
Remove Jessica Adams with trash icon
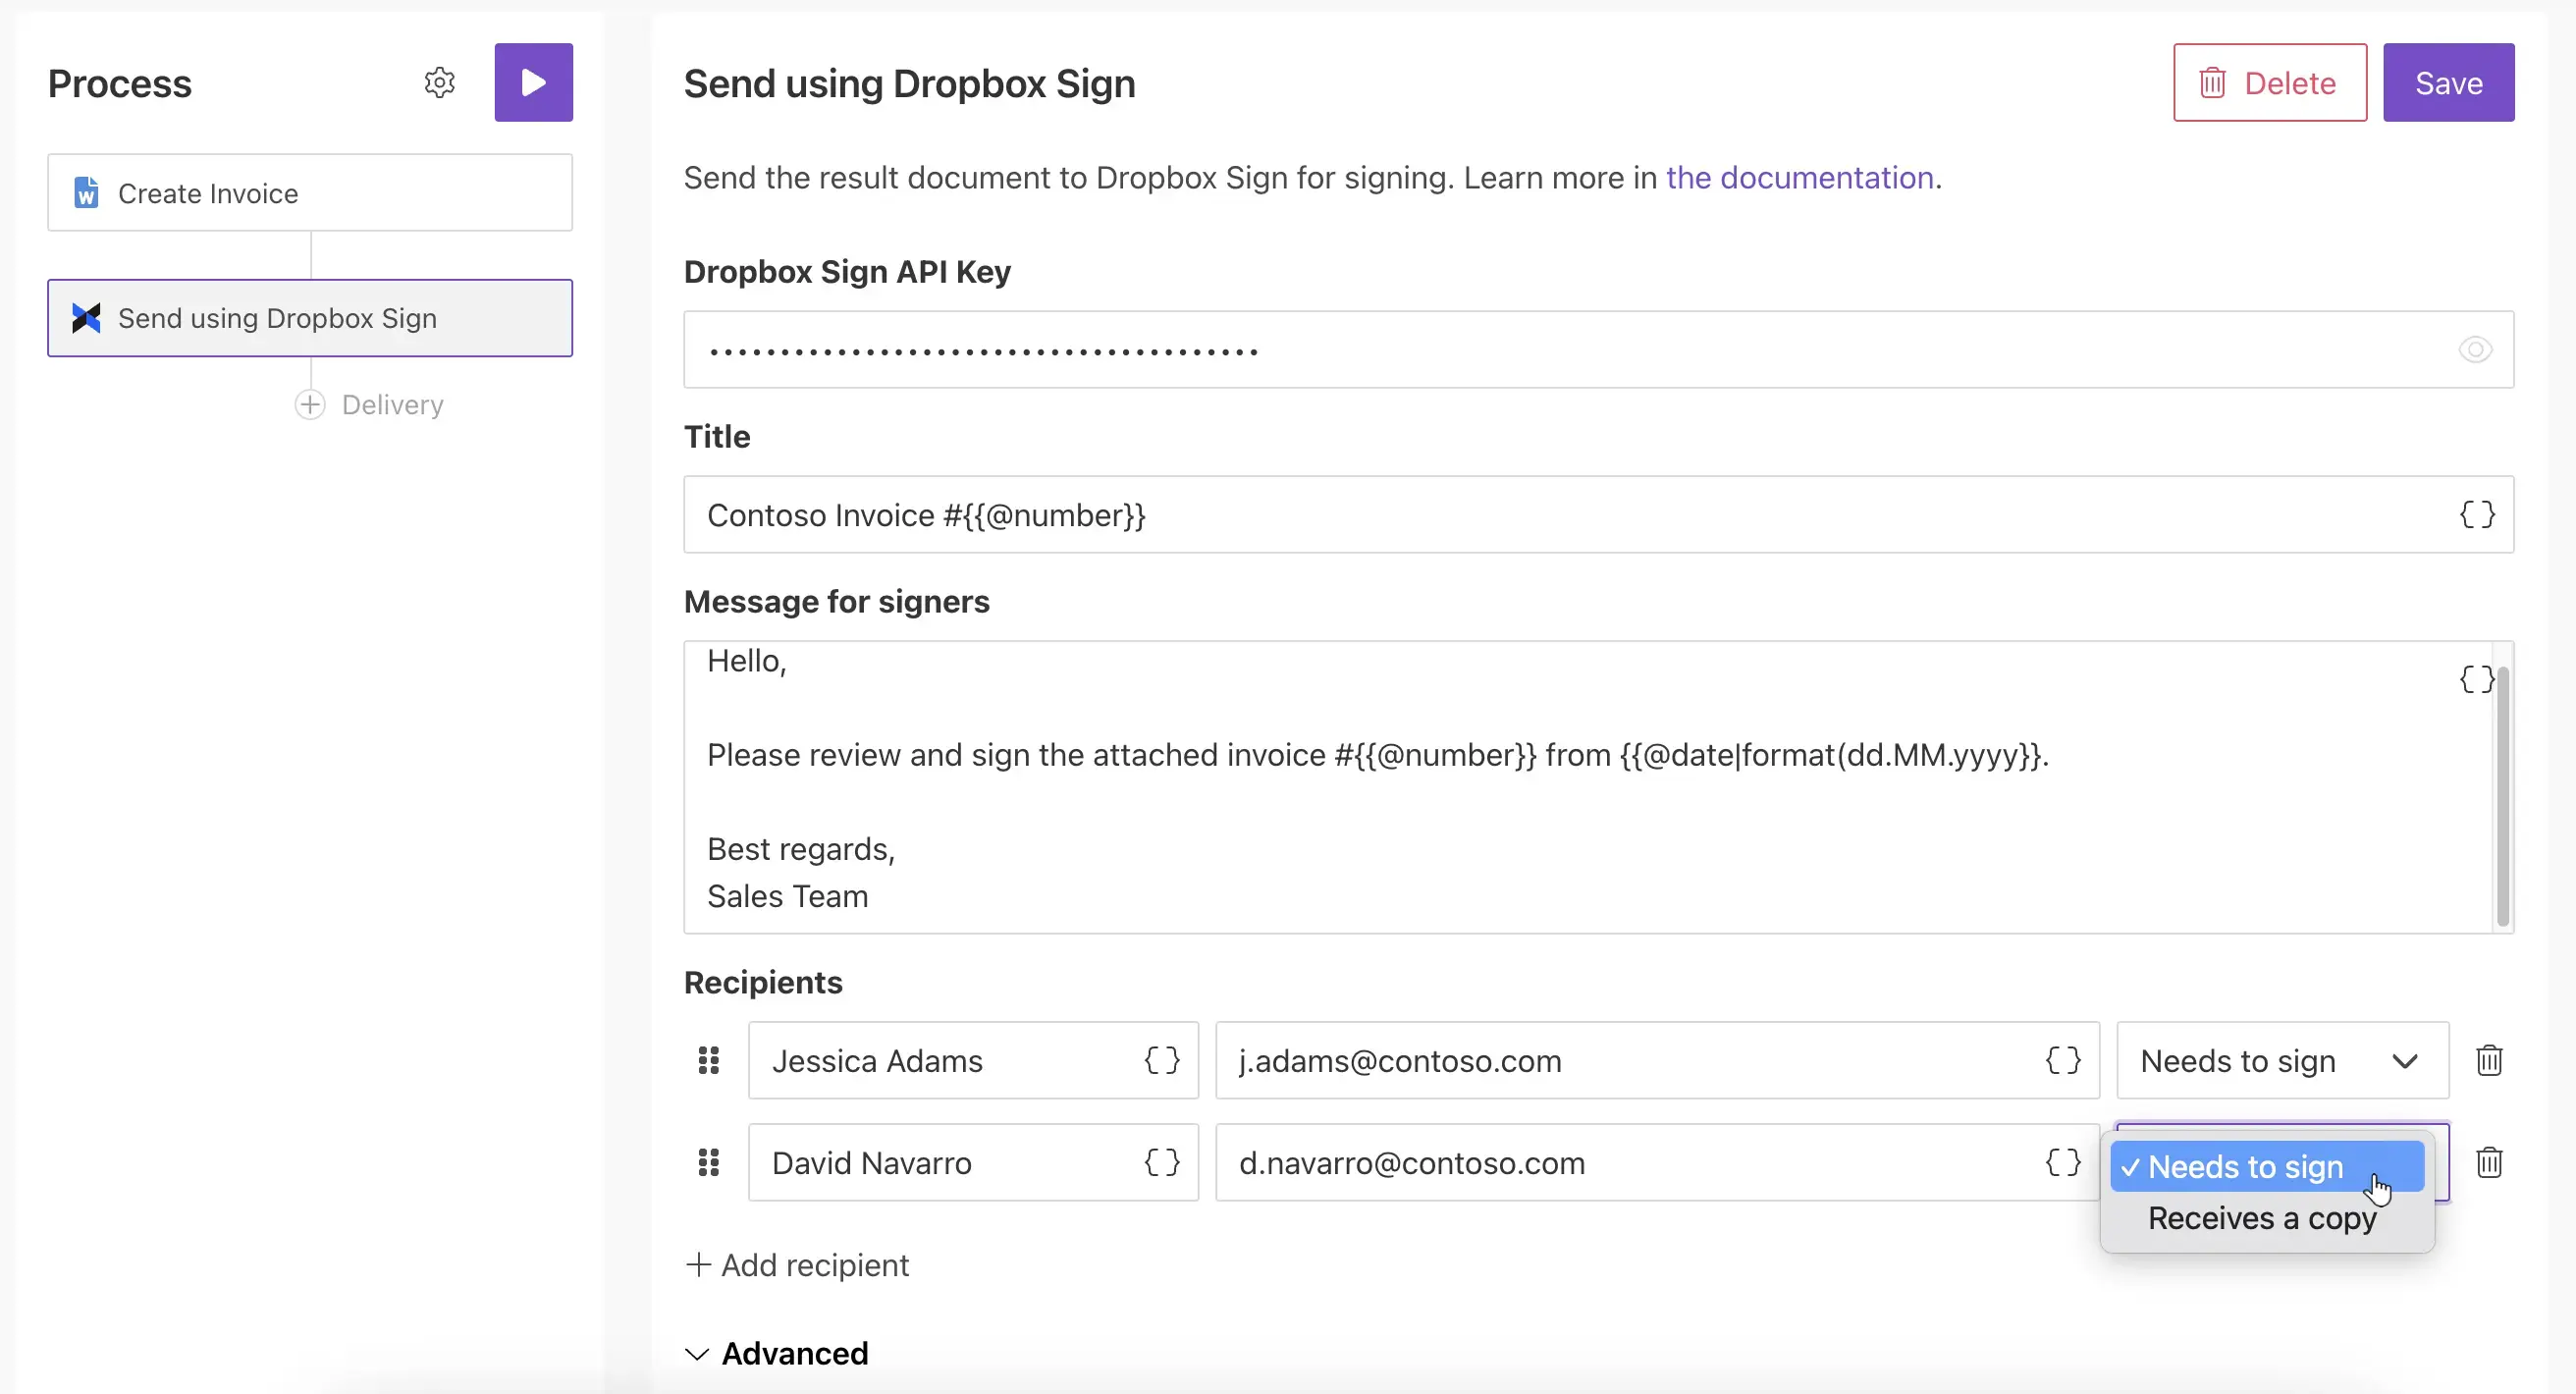click(2489, 1060)
